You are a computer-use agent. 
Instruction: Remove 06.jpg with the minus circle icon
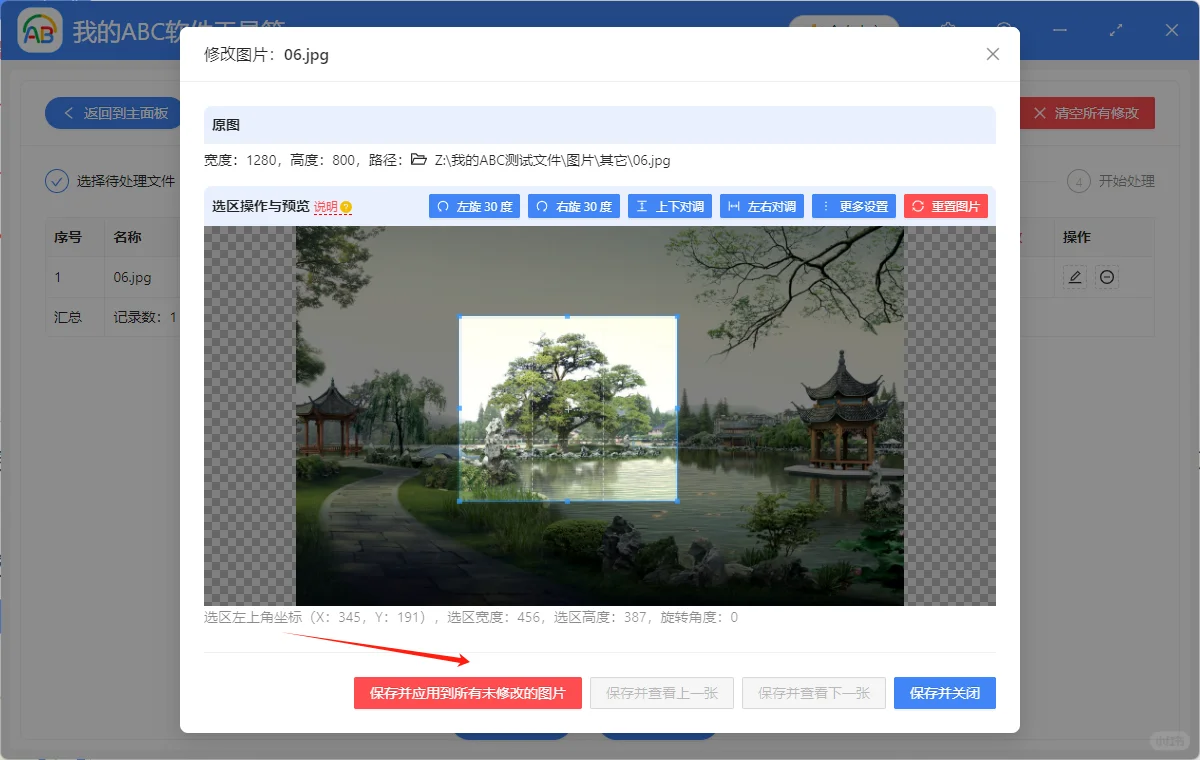point(1106,278)
